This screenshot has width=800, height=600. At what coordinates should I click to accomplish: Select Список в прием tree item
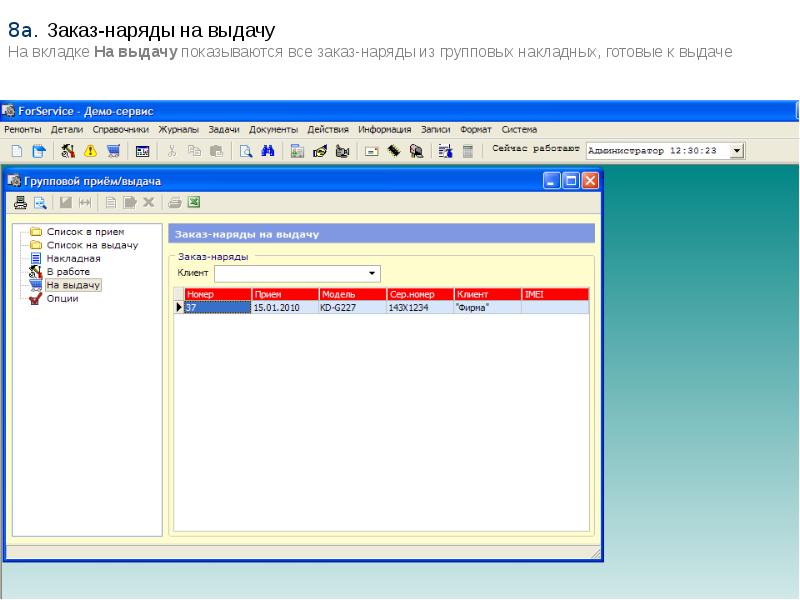click(x=85, y=232)
